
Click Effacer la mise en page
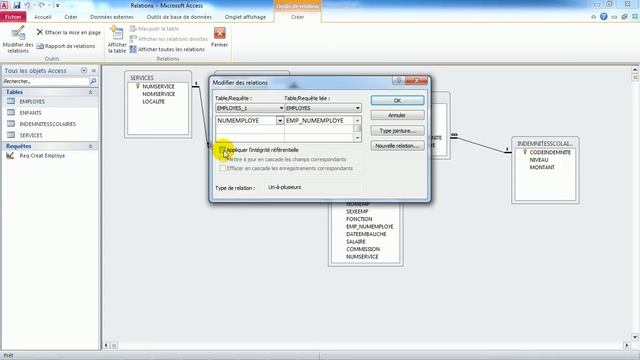point(69,32)
